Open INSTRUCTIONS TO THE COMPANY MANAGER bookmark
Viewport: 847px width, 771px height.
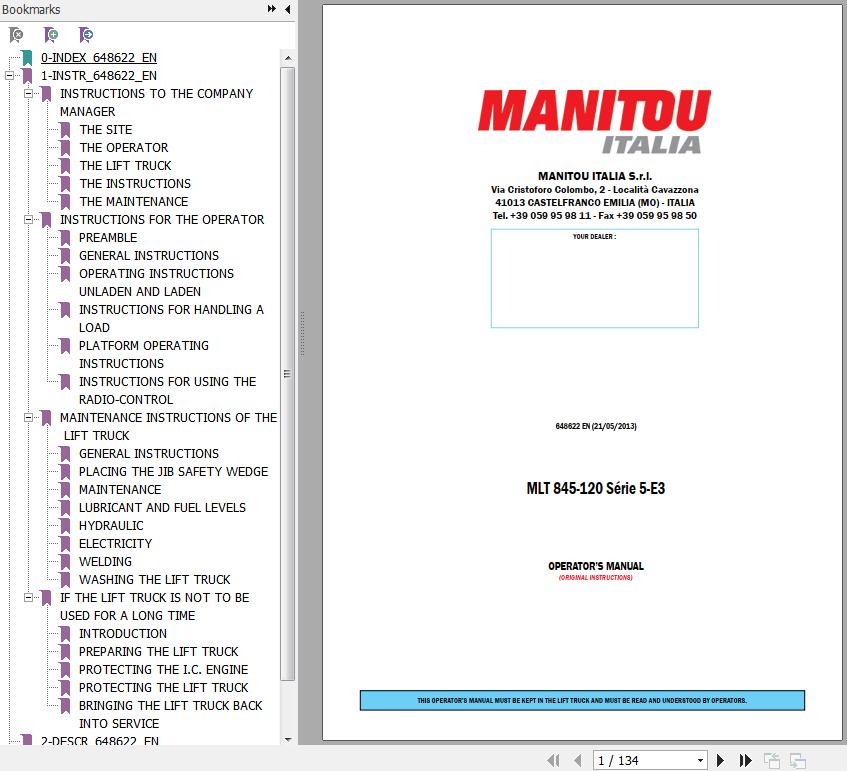[157, 103]
